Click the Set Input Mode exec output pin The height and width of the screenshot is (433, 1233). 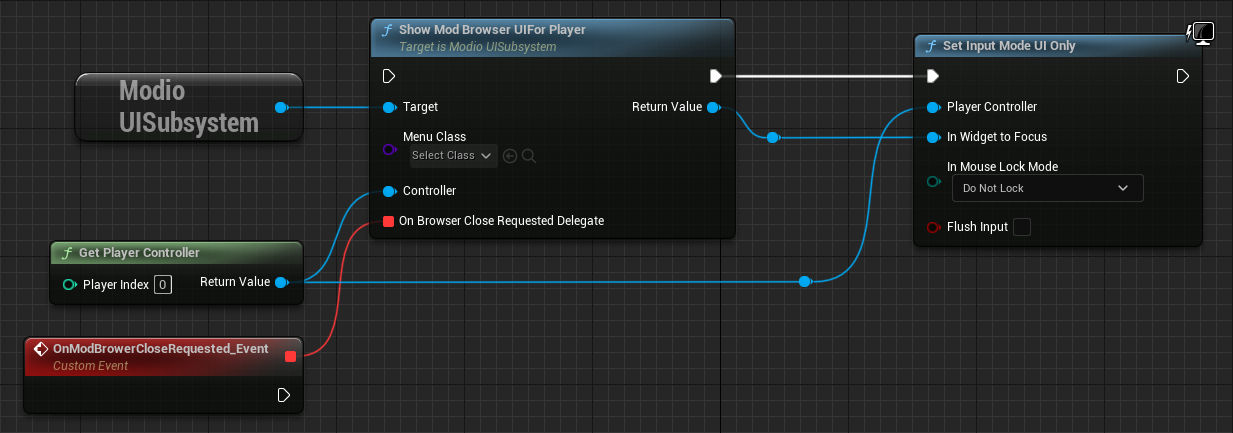(1183, 76)
